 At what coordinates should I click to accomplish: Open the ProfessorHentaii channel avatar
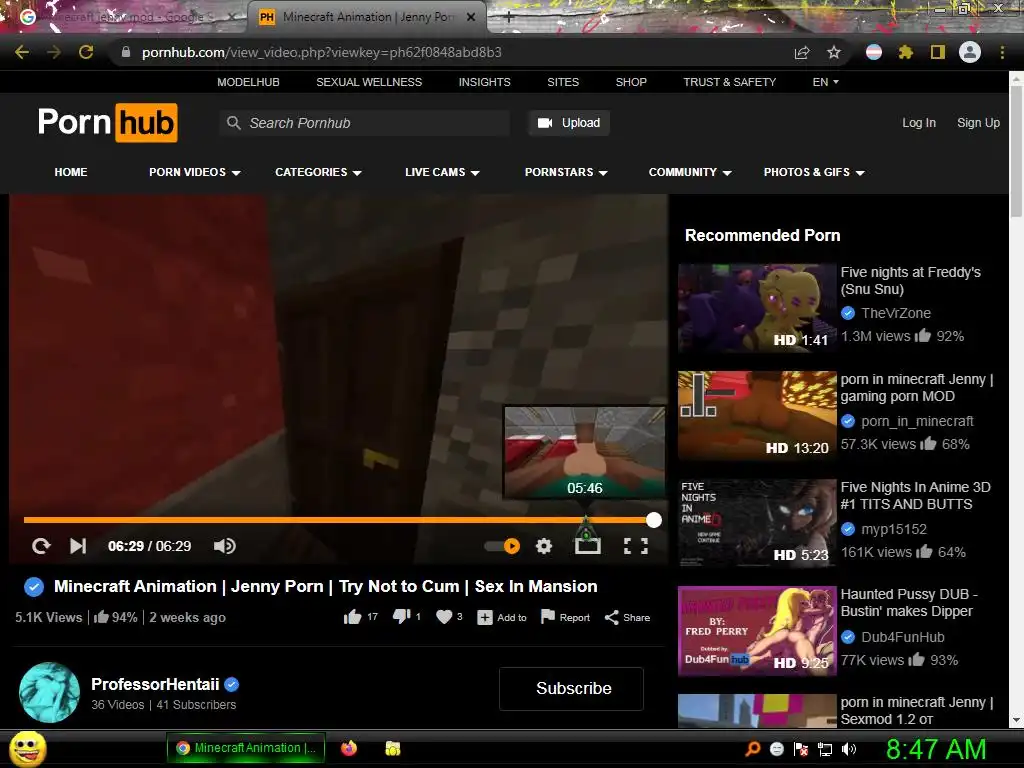click(x=50, y=692)
